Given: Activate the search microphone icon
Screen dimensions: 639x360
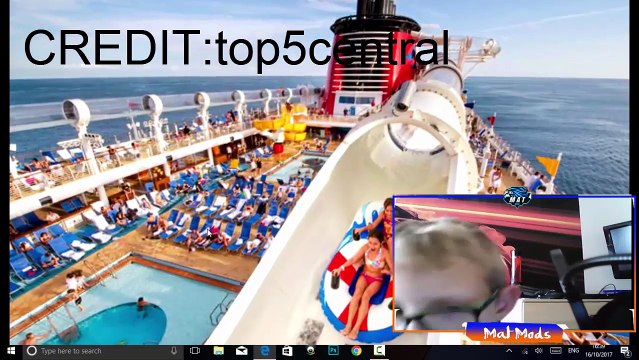Looking at the screenshot, I should pos(174,351).
